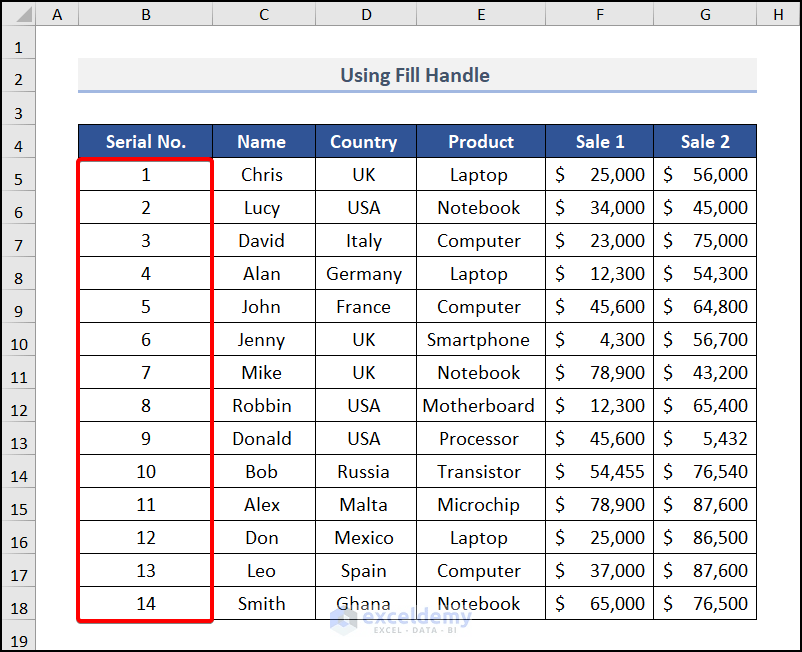Click the cell containing Smith
Screen dimensions: 802x652
(262, 604)
